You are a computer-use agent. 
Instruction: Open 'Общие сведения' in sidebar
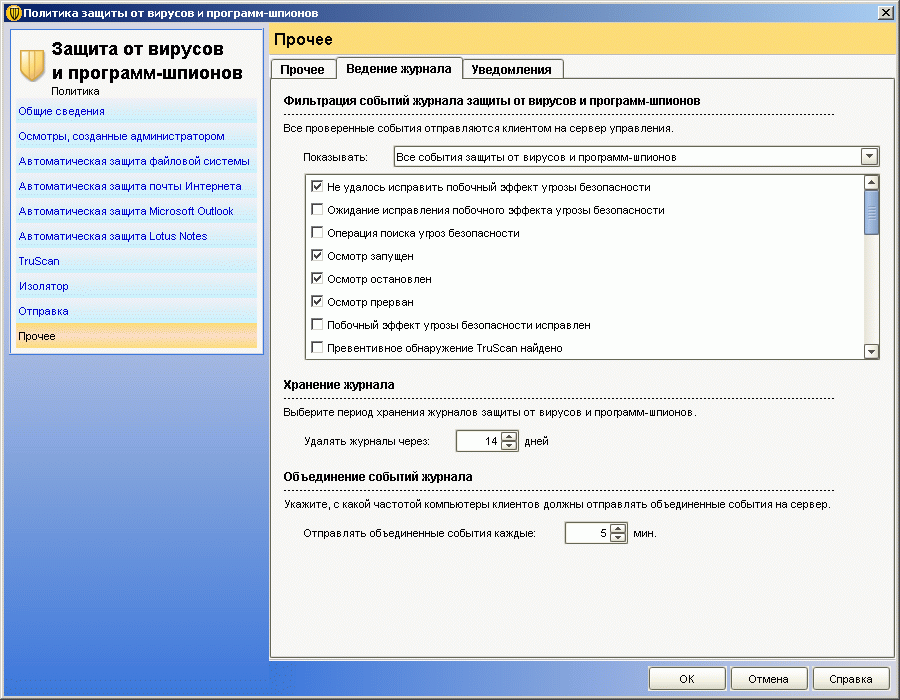point(136,111)
